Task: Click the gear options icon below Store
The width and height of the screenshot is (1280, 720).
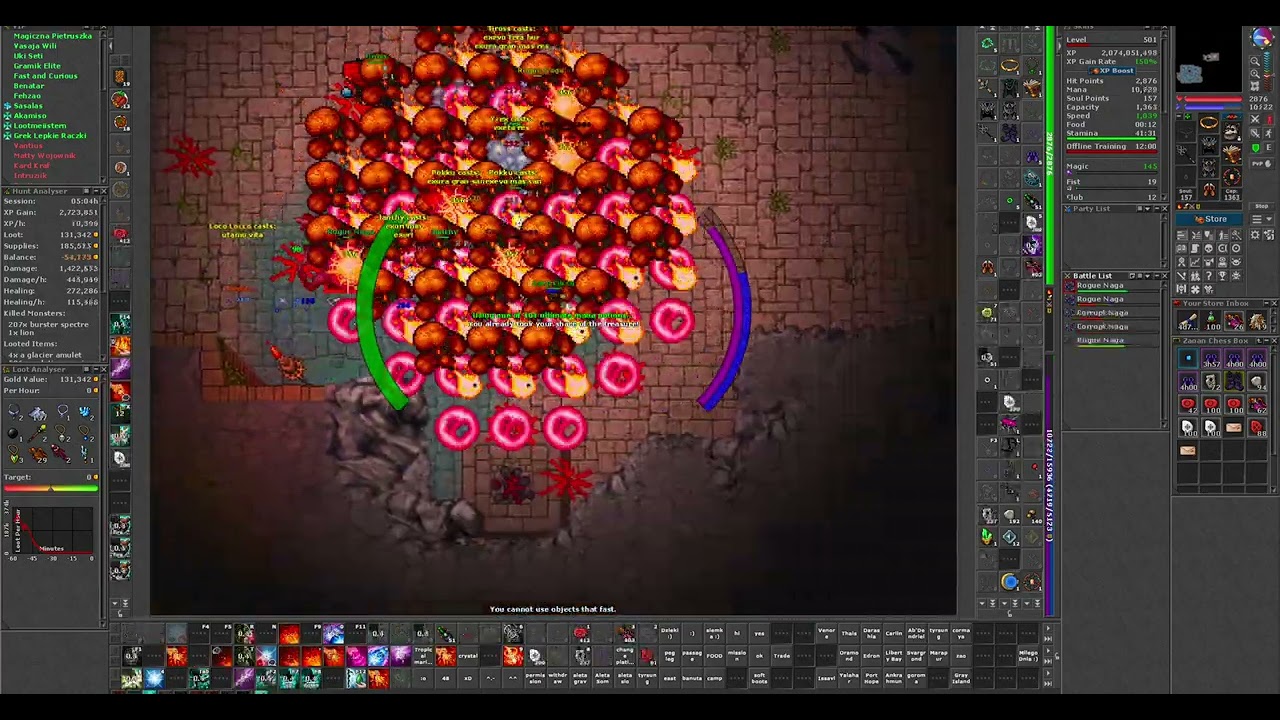Action: tap(1255, 234)
